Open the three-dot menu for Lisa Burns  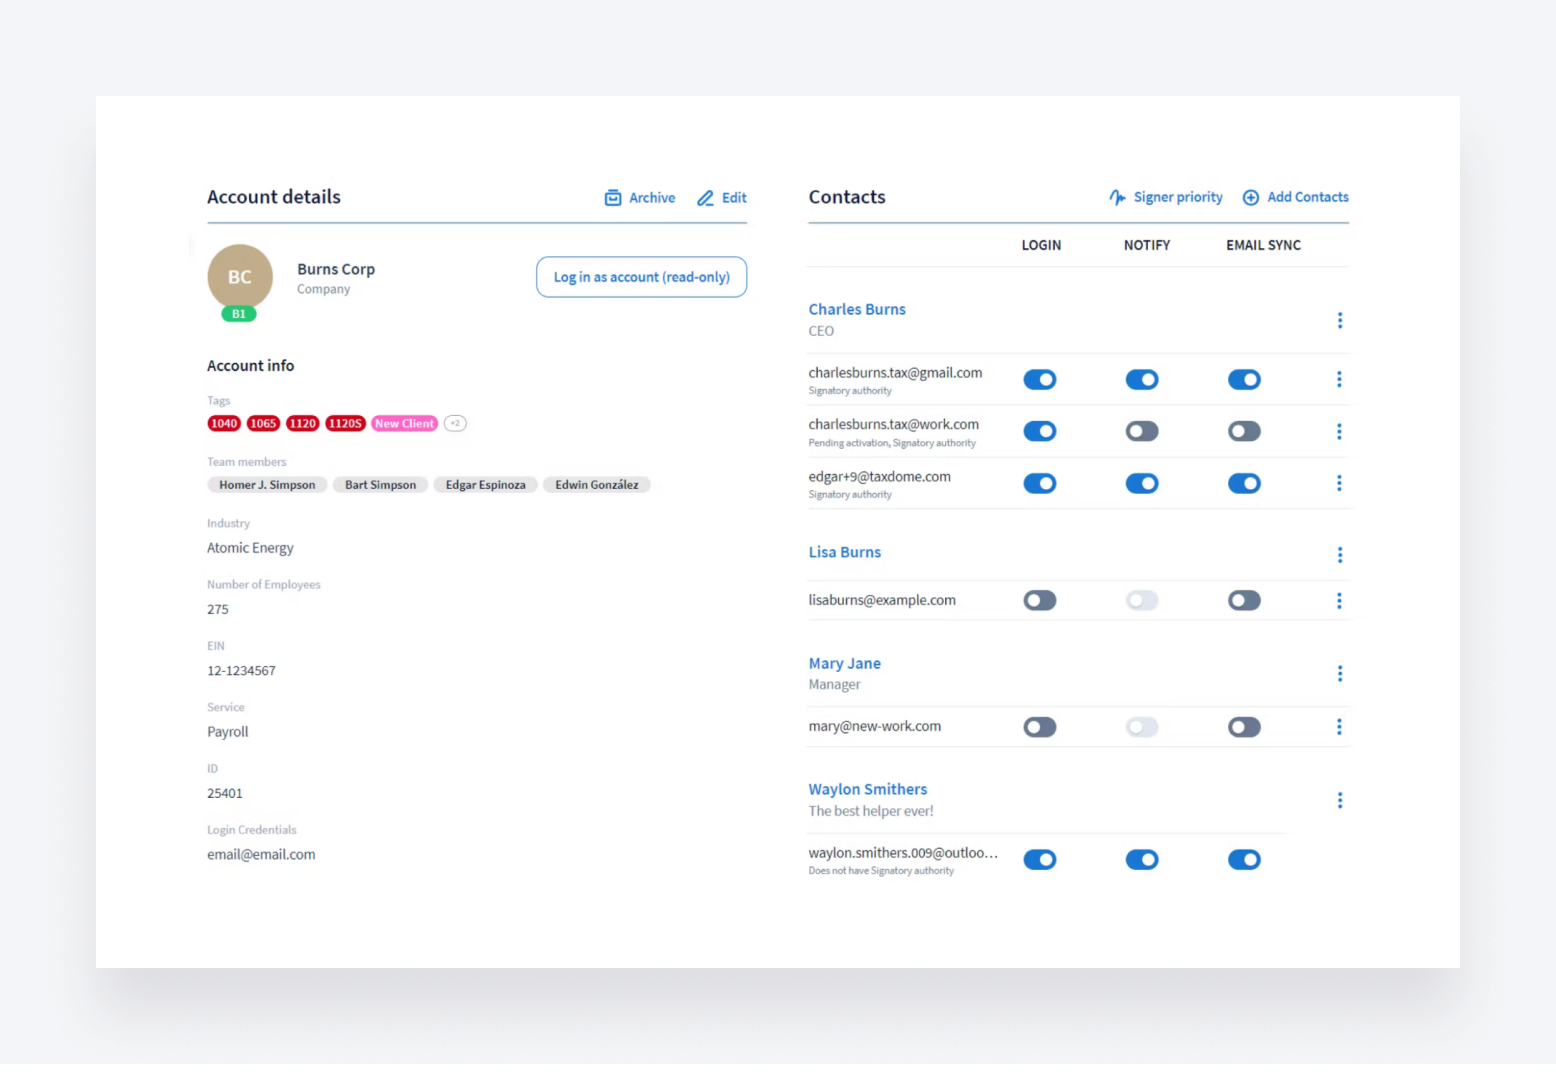pos(1340,555)
